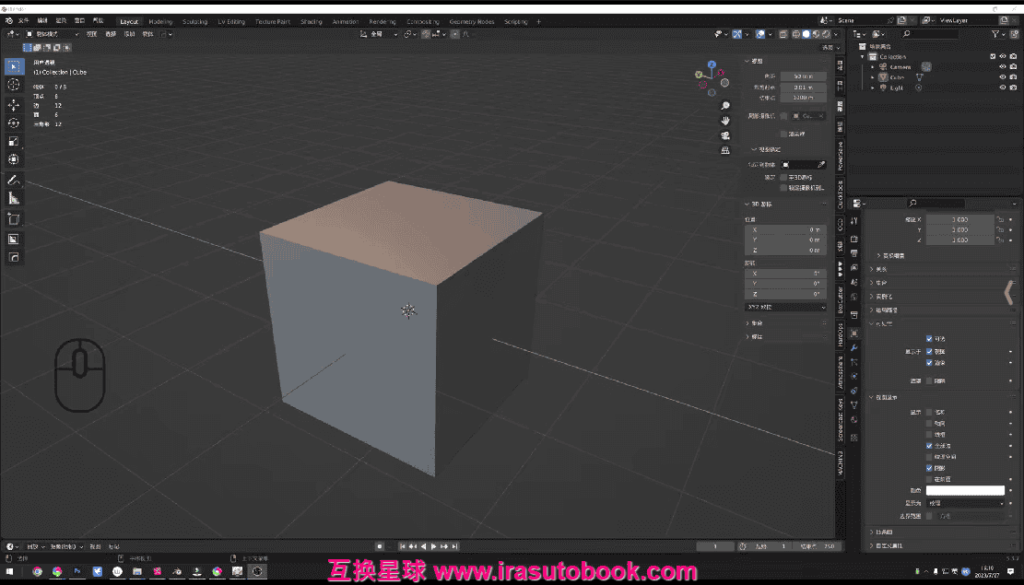This screenshot has height=585, width=1024.
Task: Click the Blender logo menu icon
Action: 8,21
